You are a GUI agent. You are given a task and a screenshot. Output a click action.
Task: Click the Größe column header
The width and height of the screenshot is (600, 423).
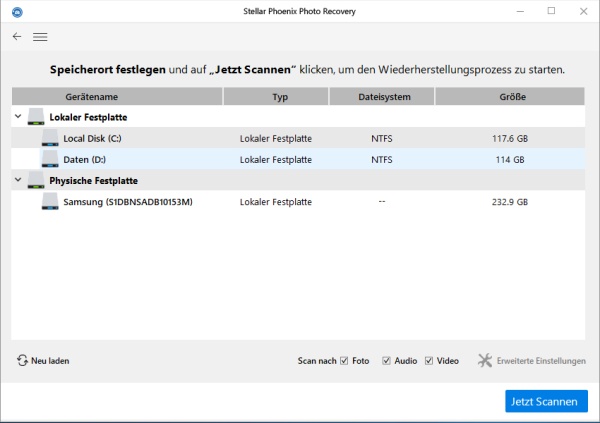coord(510,96)
